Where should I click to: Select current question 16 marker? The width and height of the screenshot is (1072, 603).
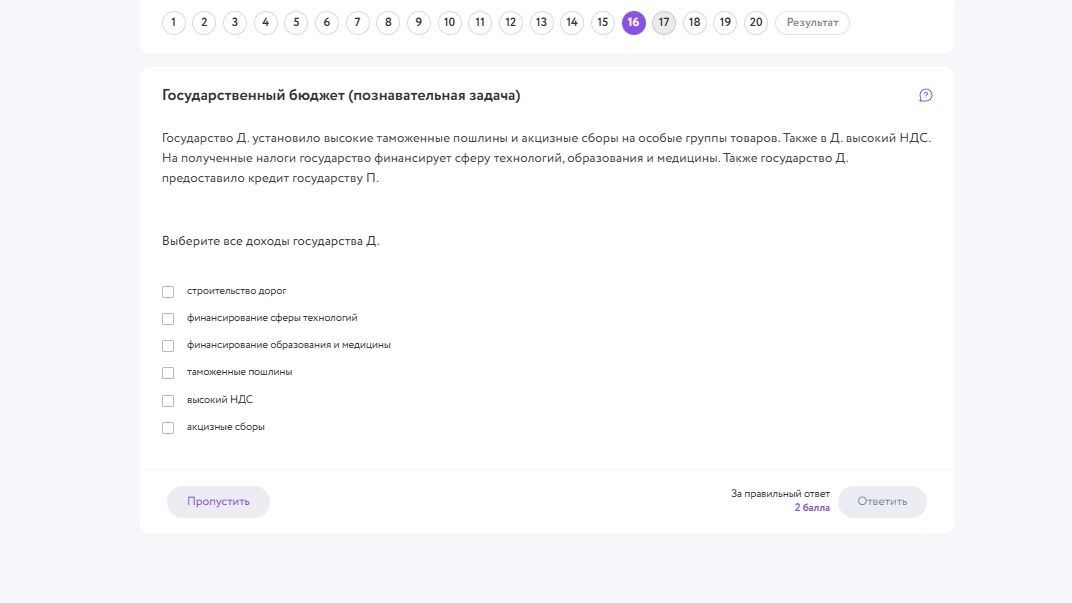tap(633, 23)
